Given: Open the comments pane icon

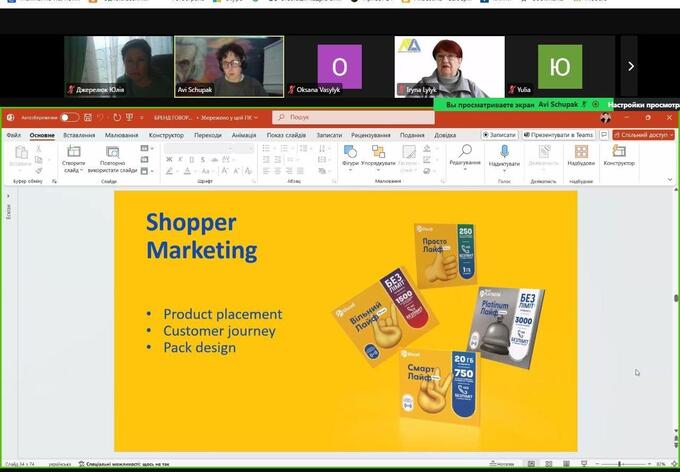Looking at the screenshot, I should (603, 135).
